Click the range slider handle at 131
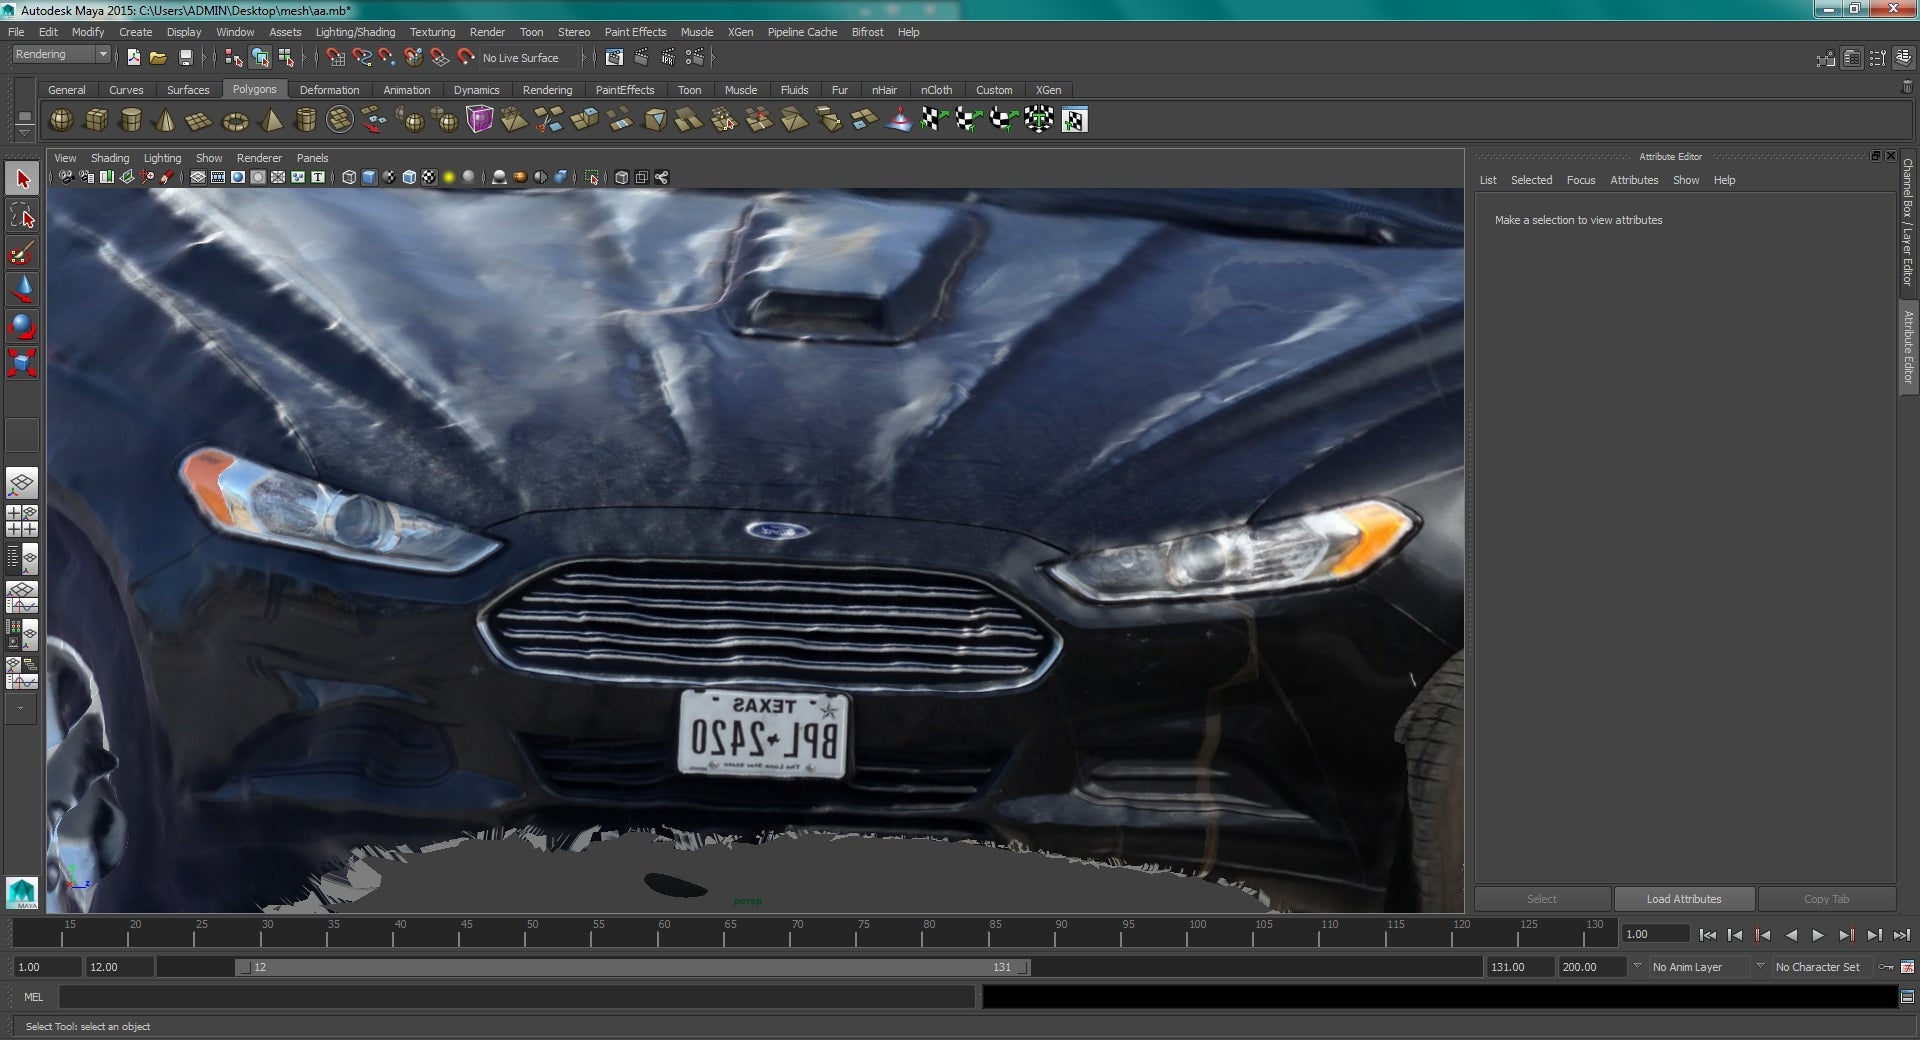 pos(1023,967)
